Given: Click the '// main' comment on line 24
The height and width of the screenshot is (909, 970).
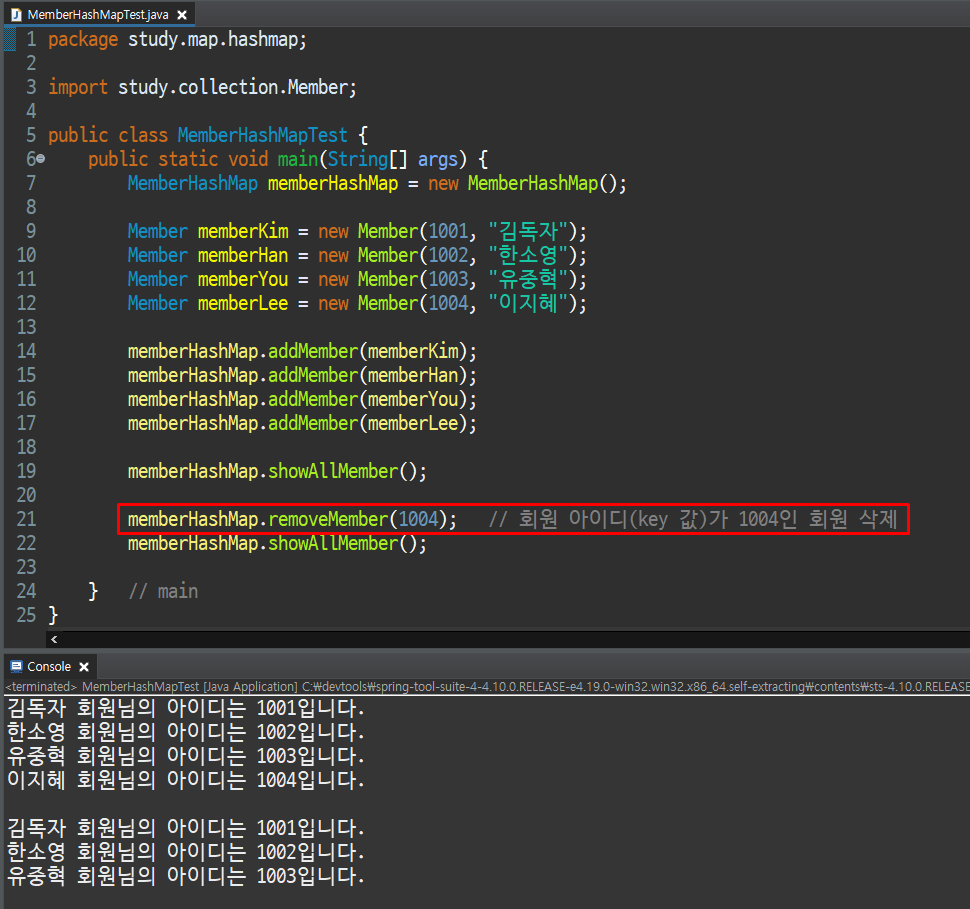Looking at the screenshot, I should click(163, 592).
